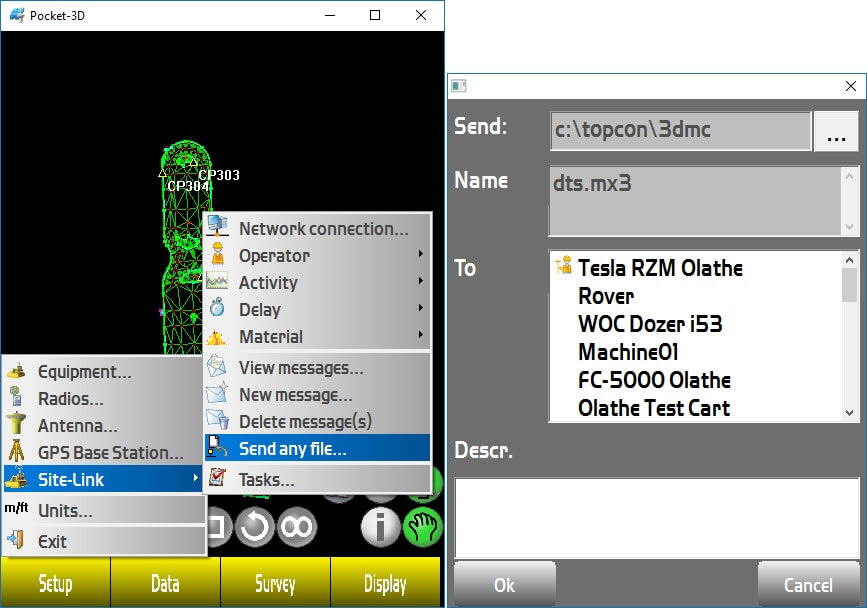Confirm send dialog with Ok

click(x=504, y=585)
